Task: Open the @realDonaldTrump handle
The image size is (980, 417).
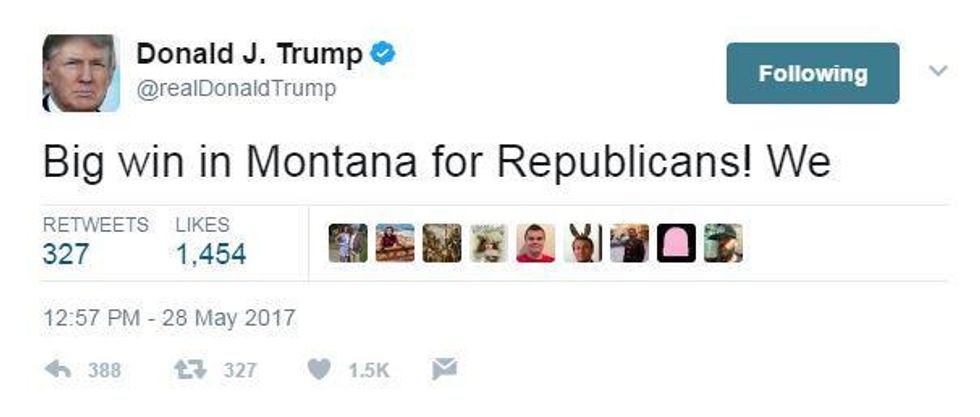Action: click(236, 89)
